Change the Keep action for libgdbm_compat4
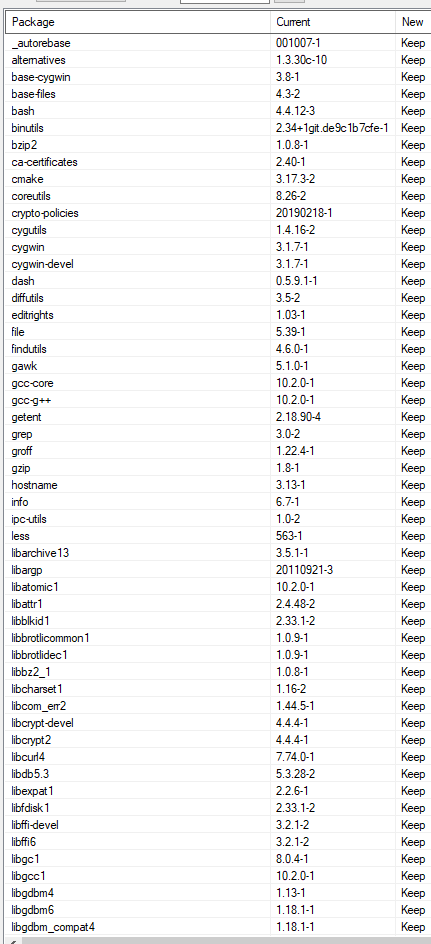The height and width of the screenshot is (944, 431). [x=413, y=927]
